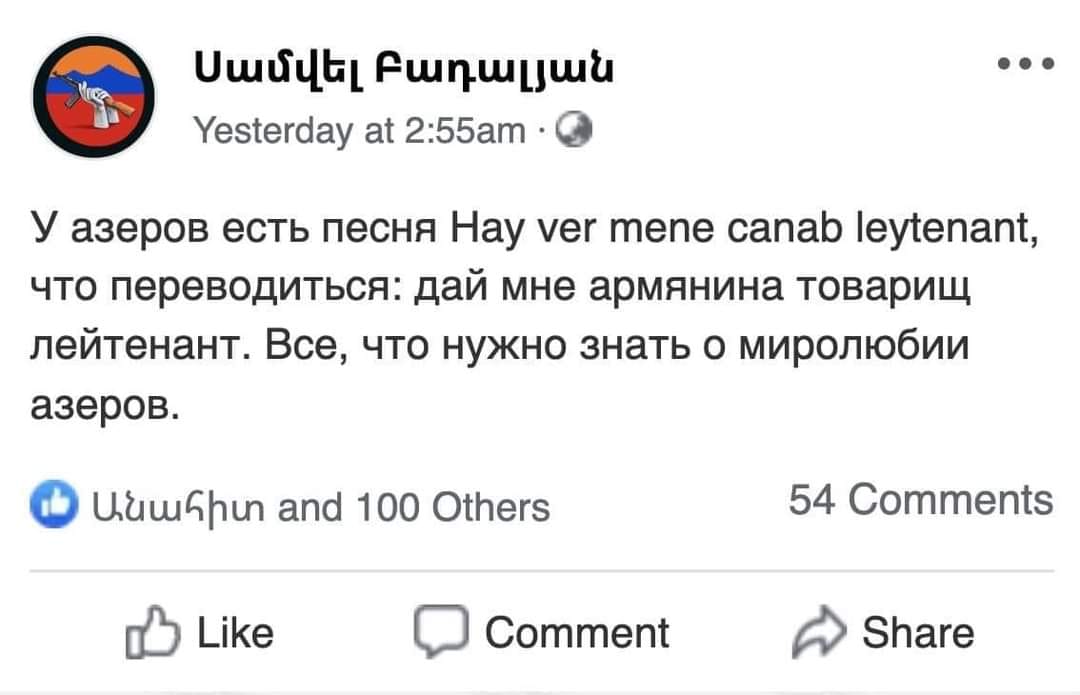Click the last word азеров in the post
The image size is (1080, 695).
[x=105, y=406]
